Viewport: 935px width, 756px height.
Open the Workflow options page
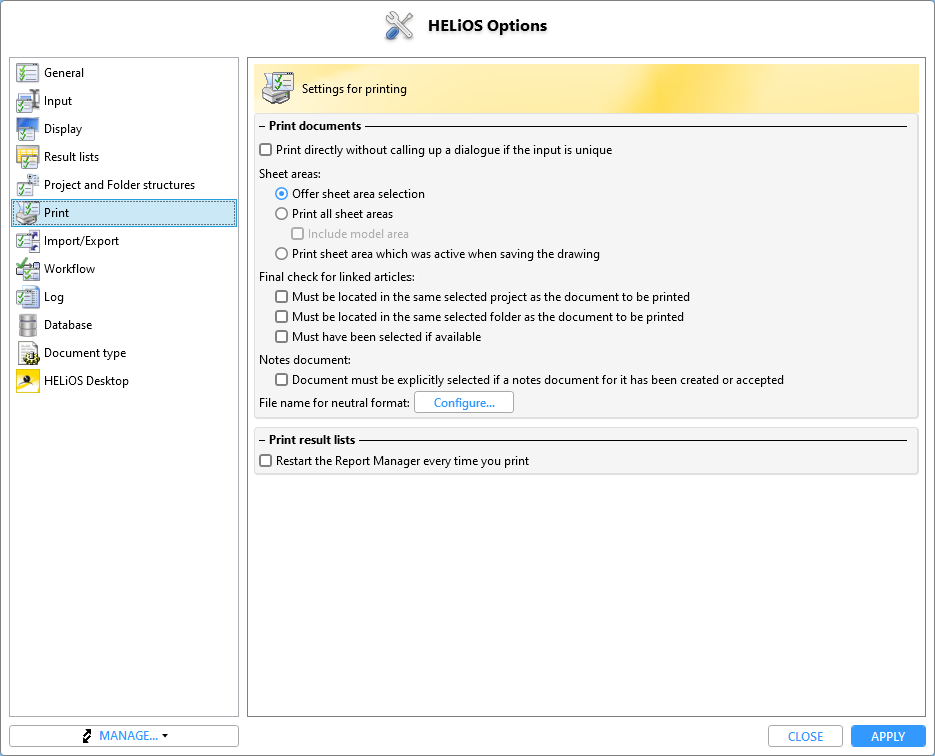(x=124, y=269)
